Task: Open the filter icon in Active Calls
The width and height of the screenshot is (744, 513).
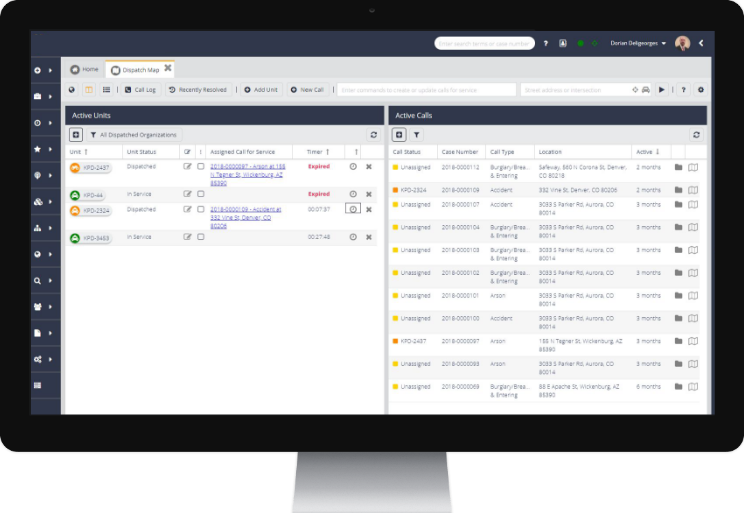Action: click(x=417, y=134)
